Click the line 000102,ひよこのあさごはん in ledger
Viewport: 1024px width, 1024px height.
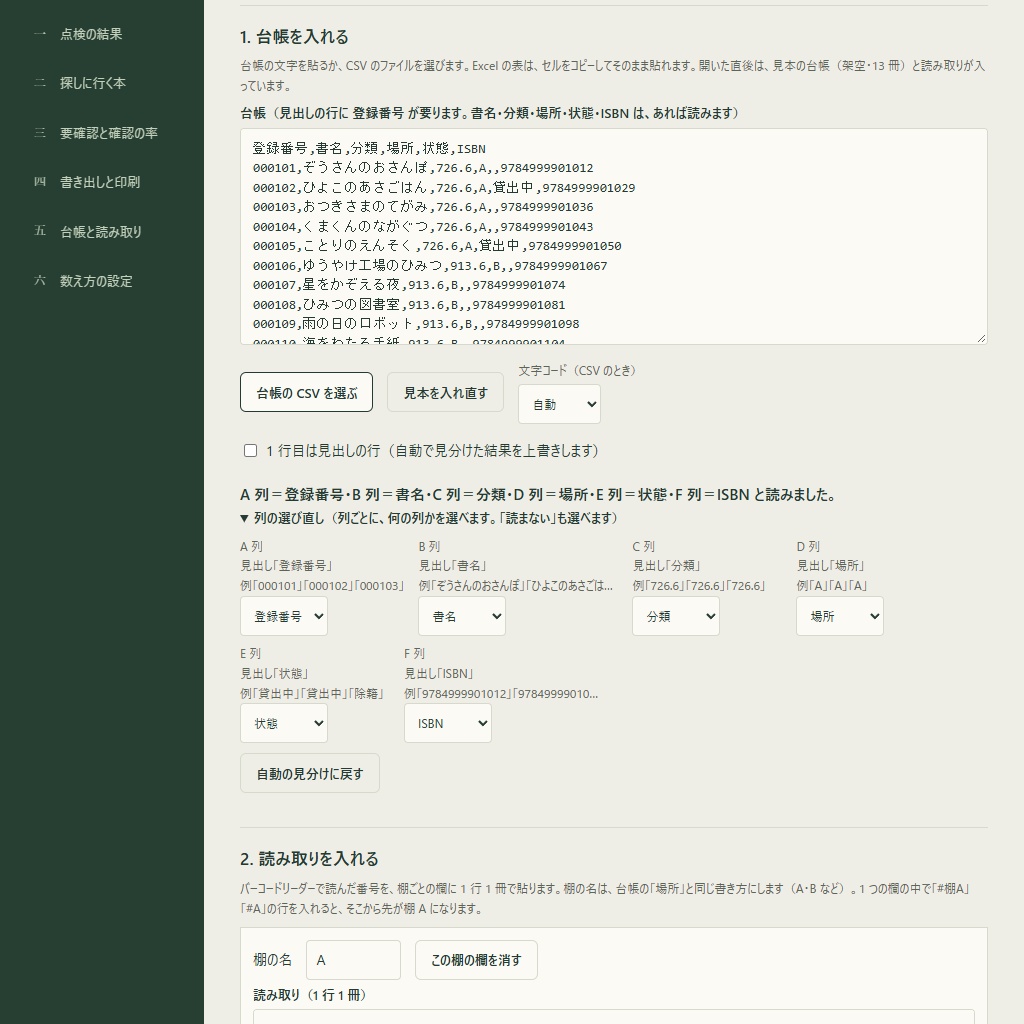(444, 187)
